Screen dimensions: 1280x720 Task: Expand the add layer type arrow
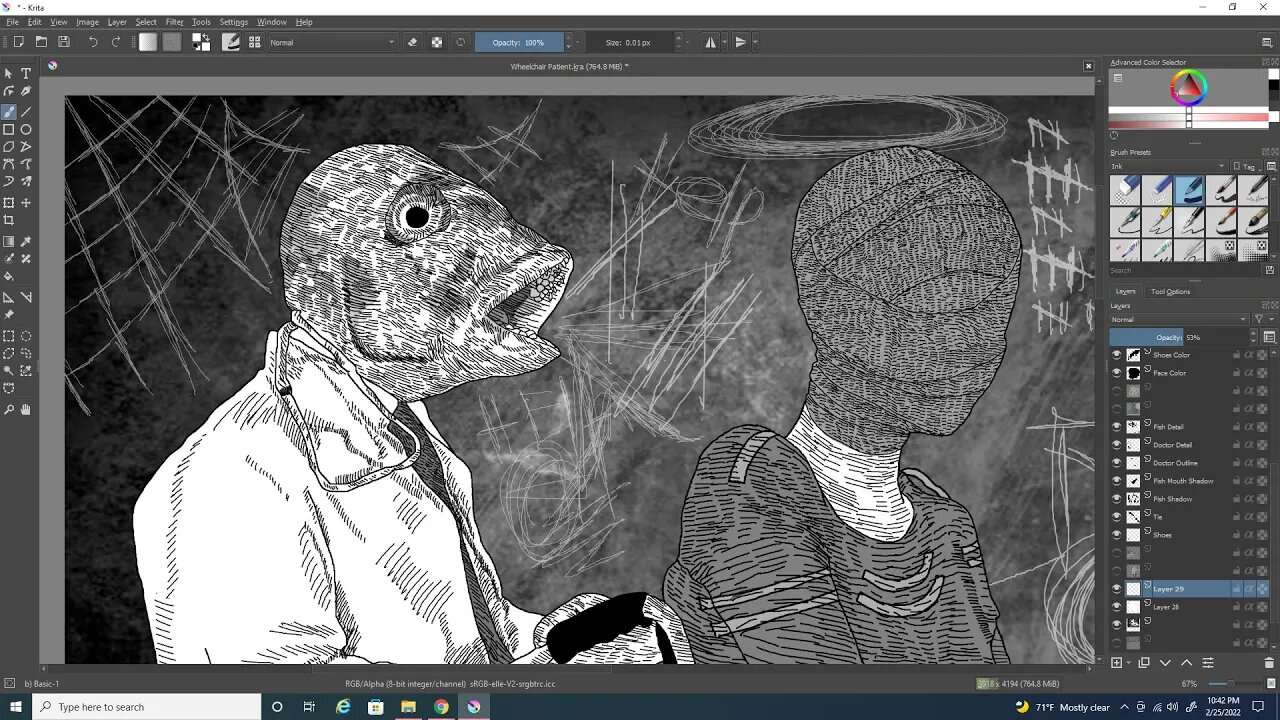pyautogui.click(x=1129, y=663)
